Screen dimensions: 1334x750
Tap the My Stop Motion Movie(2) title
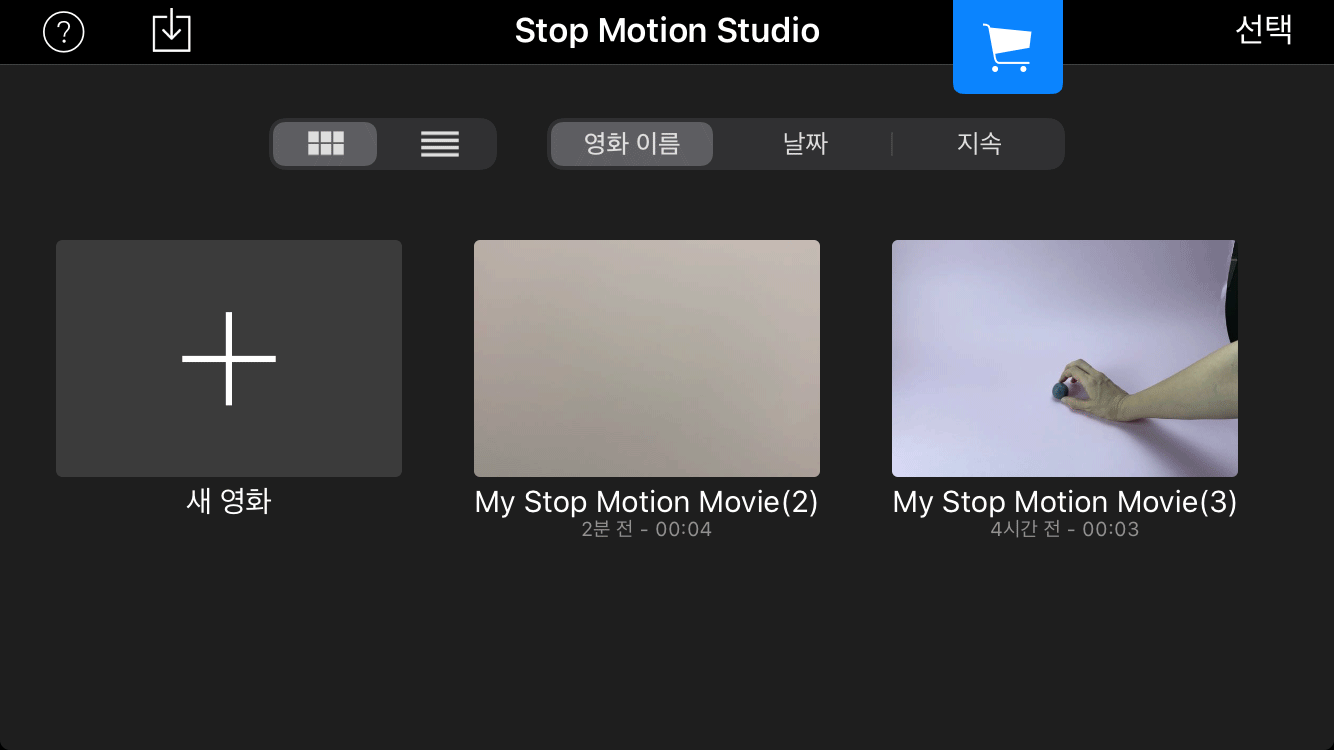tap(647, 502)
